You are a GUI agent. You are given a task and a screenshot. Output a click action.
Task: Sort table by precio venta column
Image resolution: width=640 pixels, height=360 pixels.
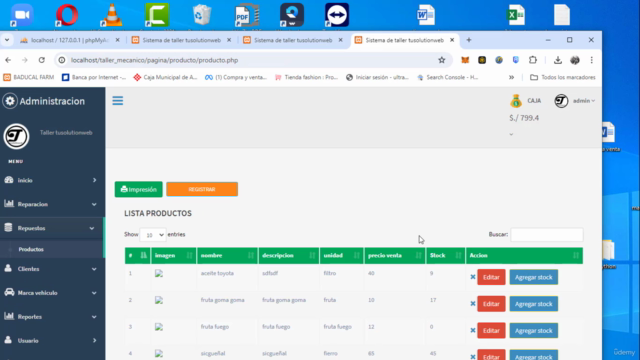pos(394,256)
